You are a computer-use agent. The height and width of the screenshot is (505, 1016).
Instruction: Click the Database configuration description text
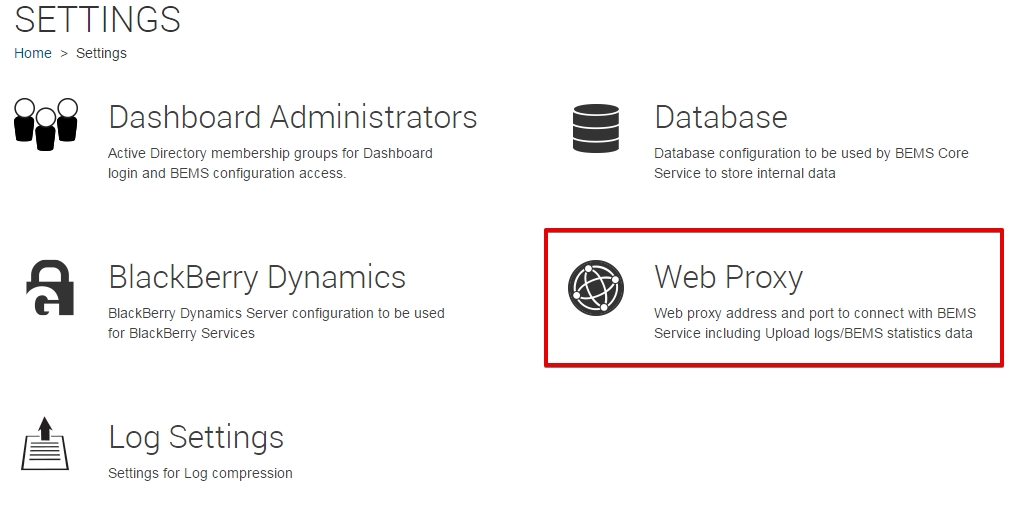811,163
